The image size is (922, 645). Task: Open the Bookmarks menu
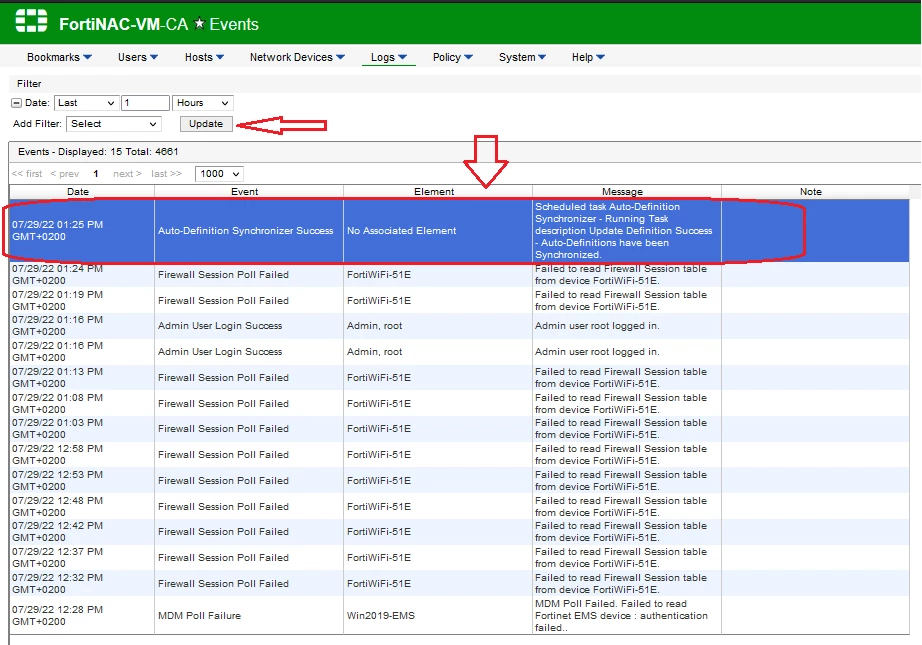[59, 57]
